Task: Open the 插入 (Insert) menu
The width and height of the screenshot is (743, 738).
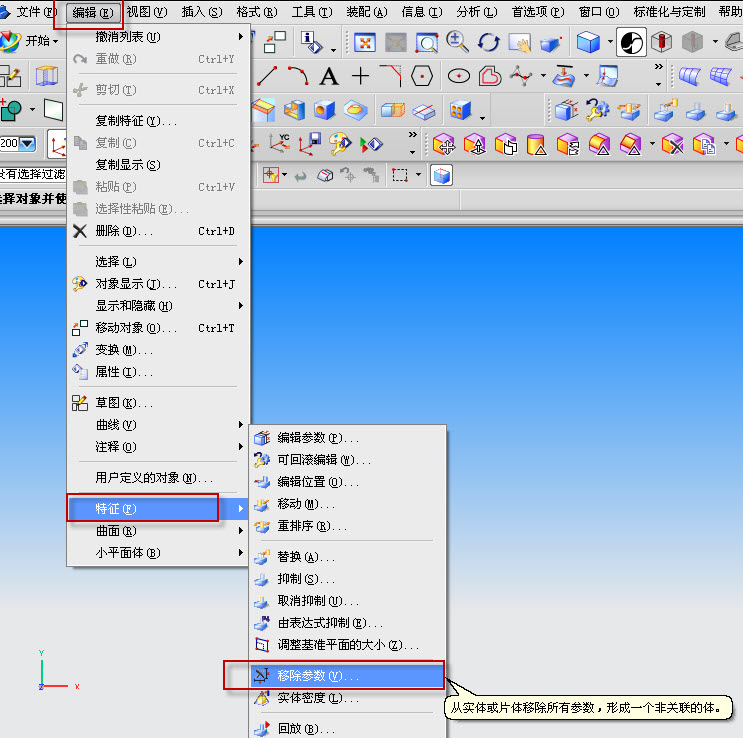Action: click(202, 12)
